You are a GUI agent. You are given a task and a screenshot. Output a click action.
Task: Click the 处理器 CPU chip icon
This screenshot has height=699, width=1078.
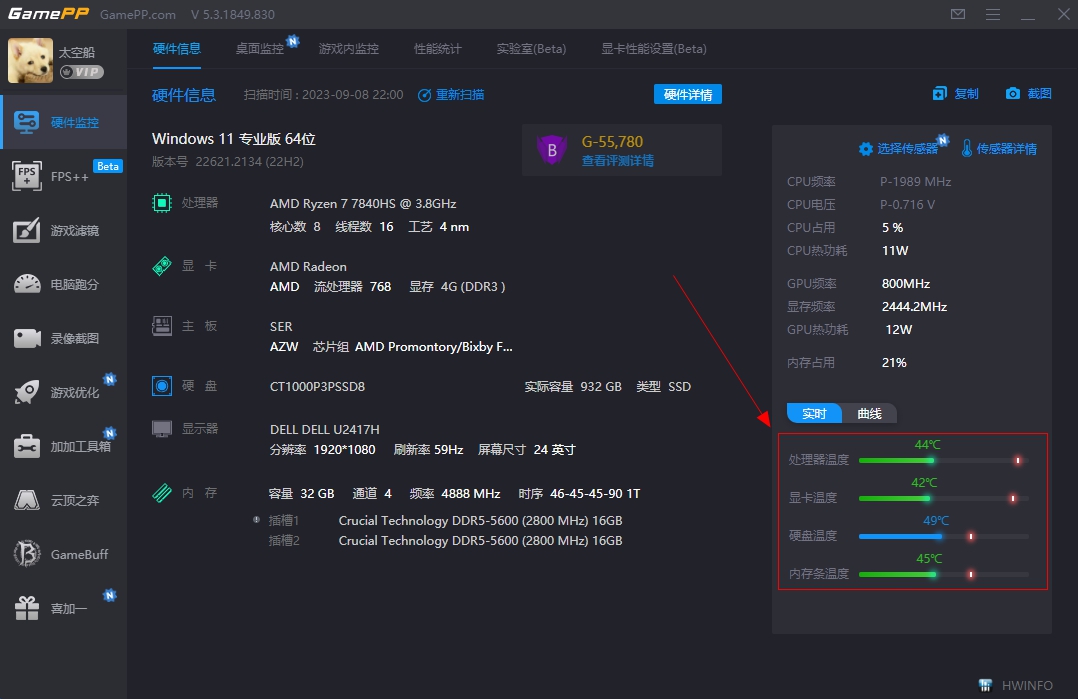162,203
